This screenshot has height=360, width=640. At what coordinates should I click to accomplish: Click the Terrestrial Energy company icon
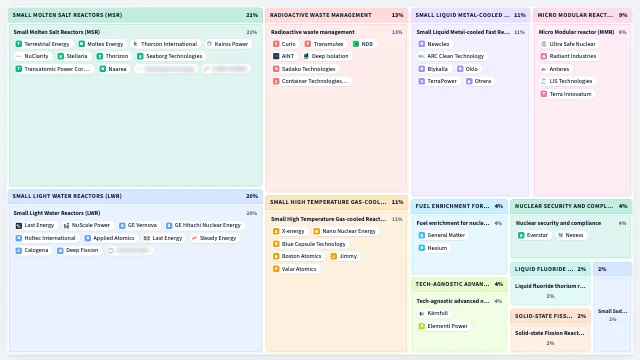pos(19,44)
